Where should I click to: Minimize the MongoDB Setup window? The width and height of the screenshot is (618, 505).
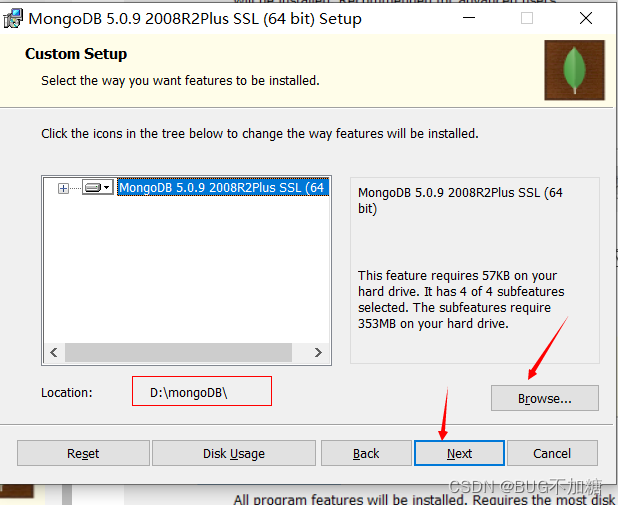coord(469,18)
